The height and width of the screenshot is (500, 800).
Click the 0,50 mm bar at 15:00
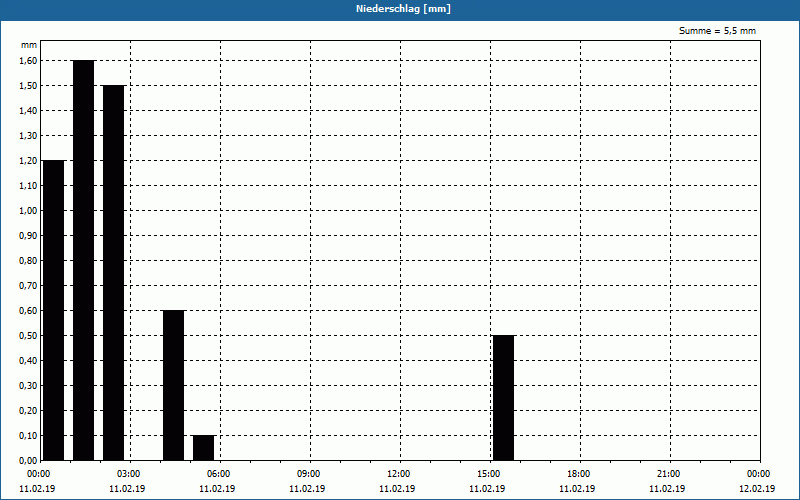[x=504, y=398]
